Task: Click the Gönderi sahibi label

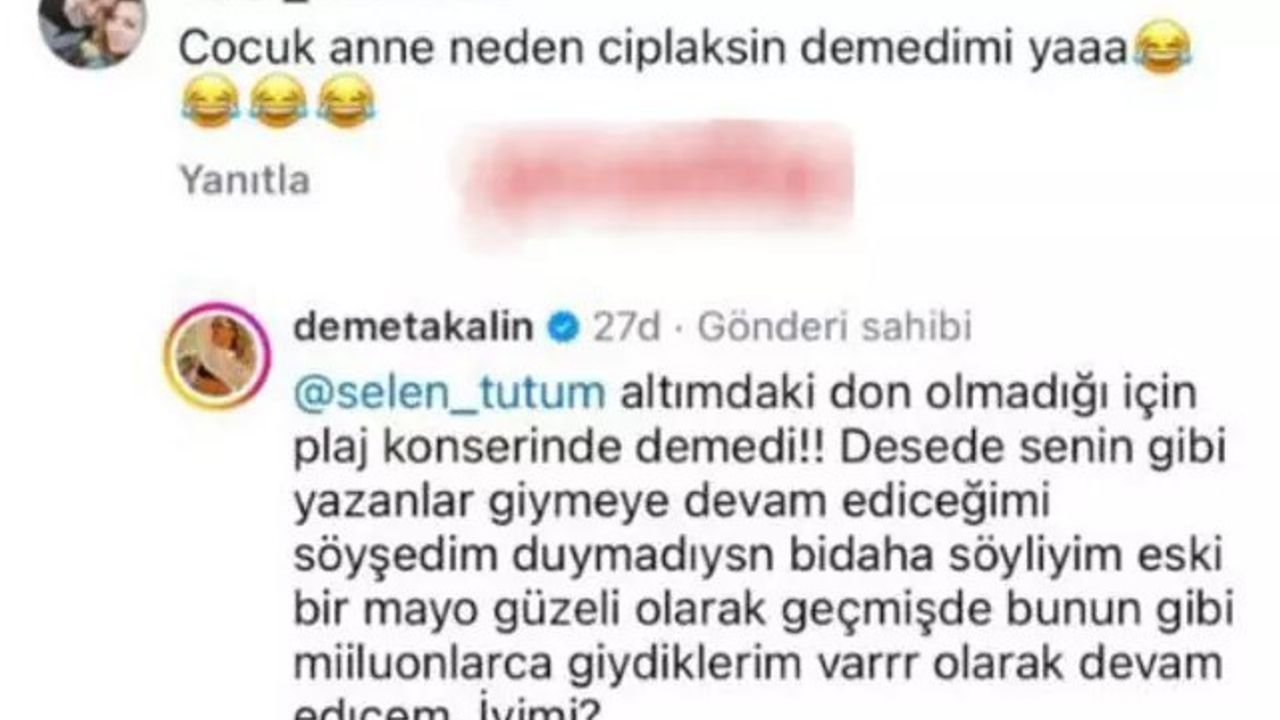Action: [x=834, y=327]
